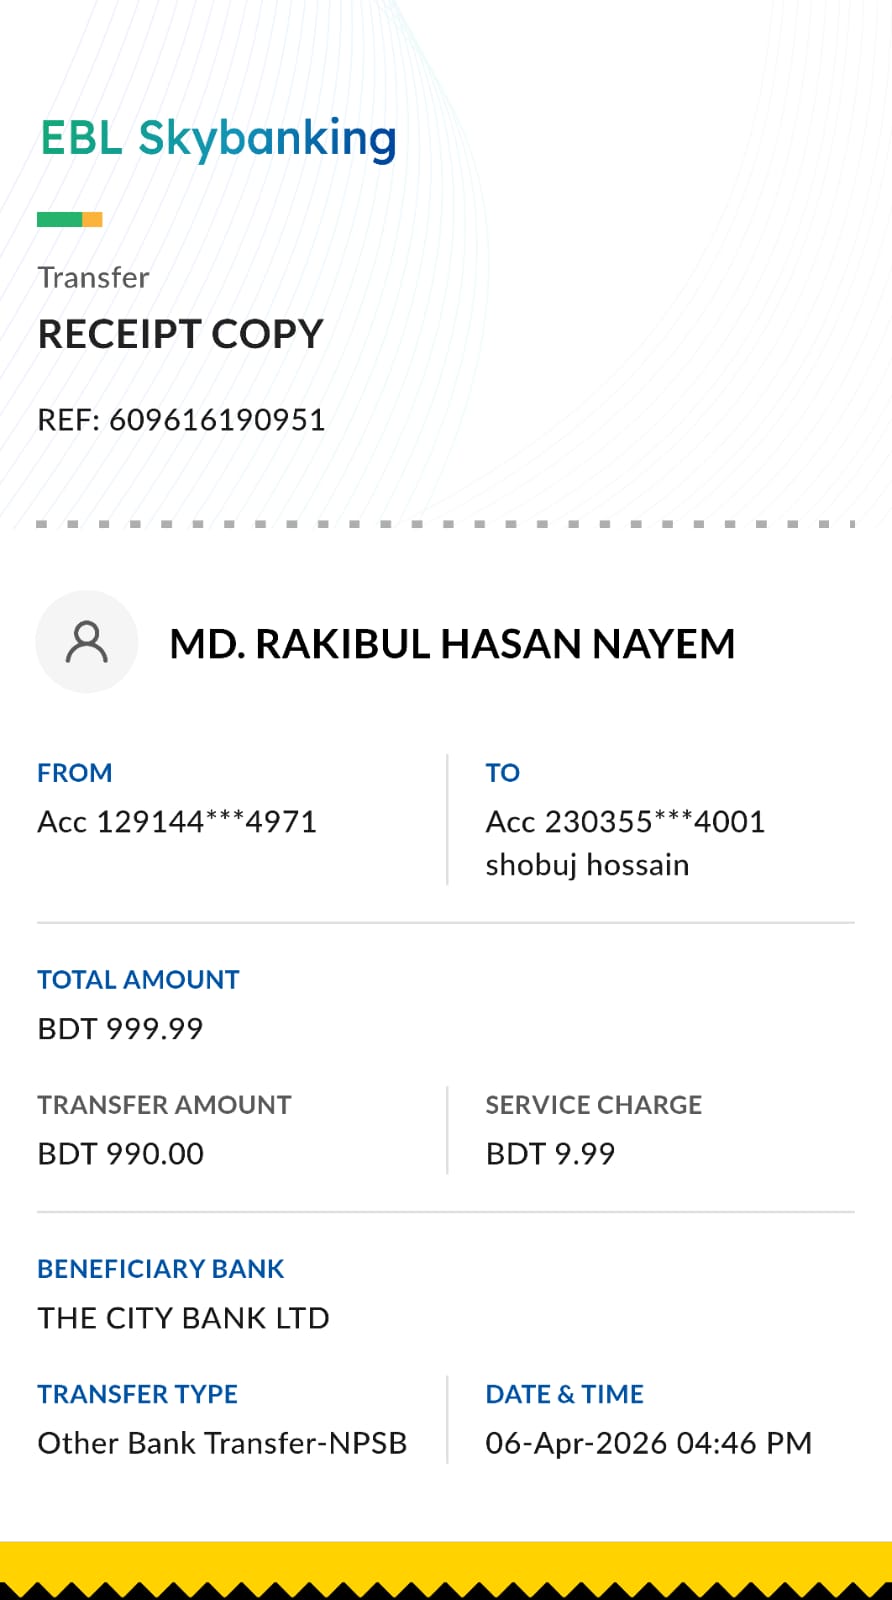Screen dimensions: 892x1600
Task: Click the TO label
Action: click(x=502, y=773)
